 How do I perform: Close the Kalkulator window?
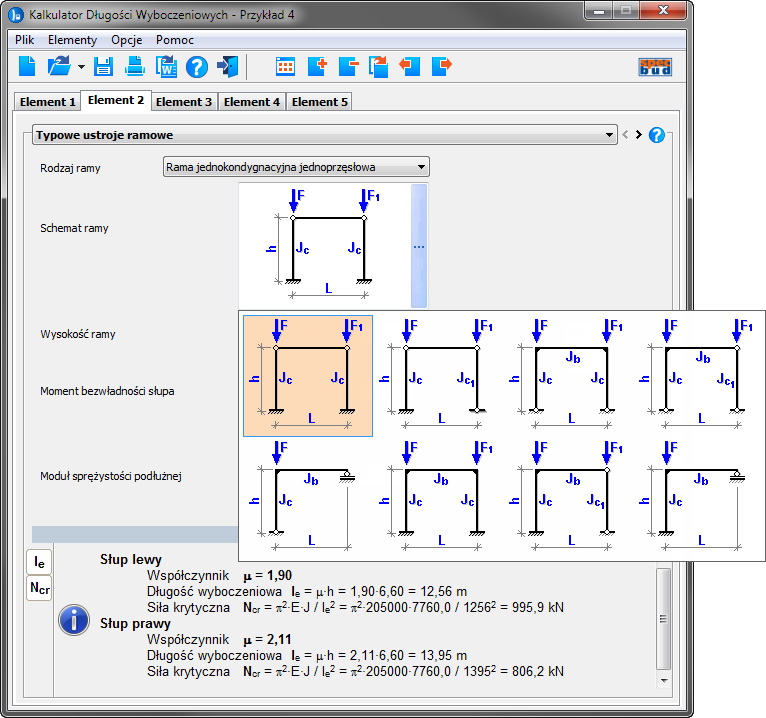tap(662, 11)
